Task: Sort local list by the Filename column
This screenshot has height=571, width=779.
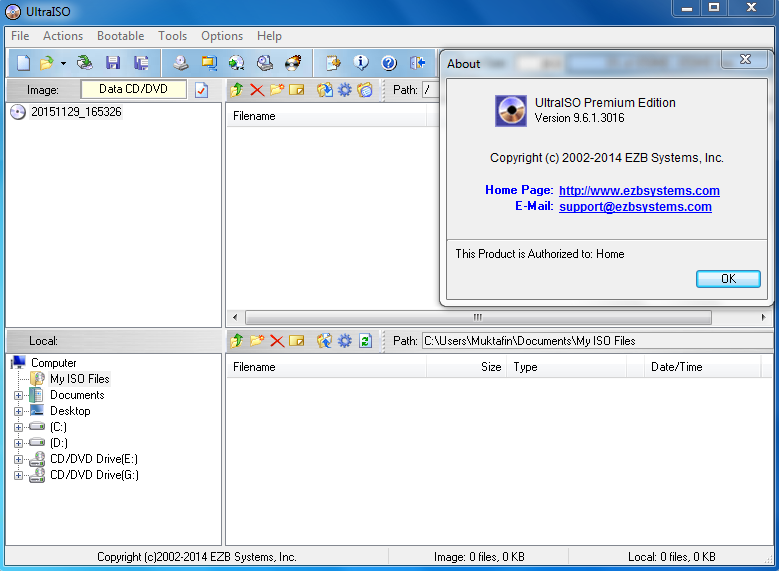Action: tap(326, 367)
